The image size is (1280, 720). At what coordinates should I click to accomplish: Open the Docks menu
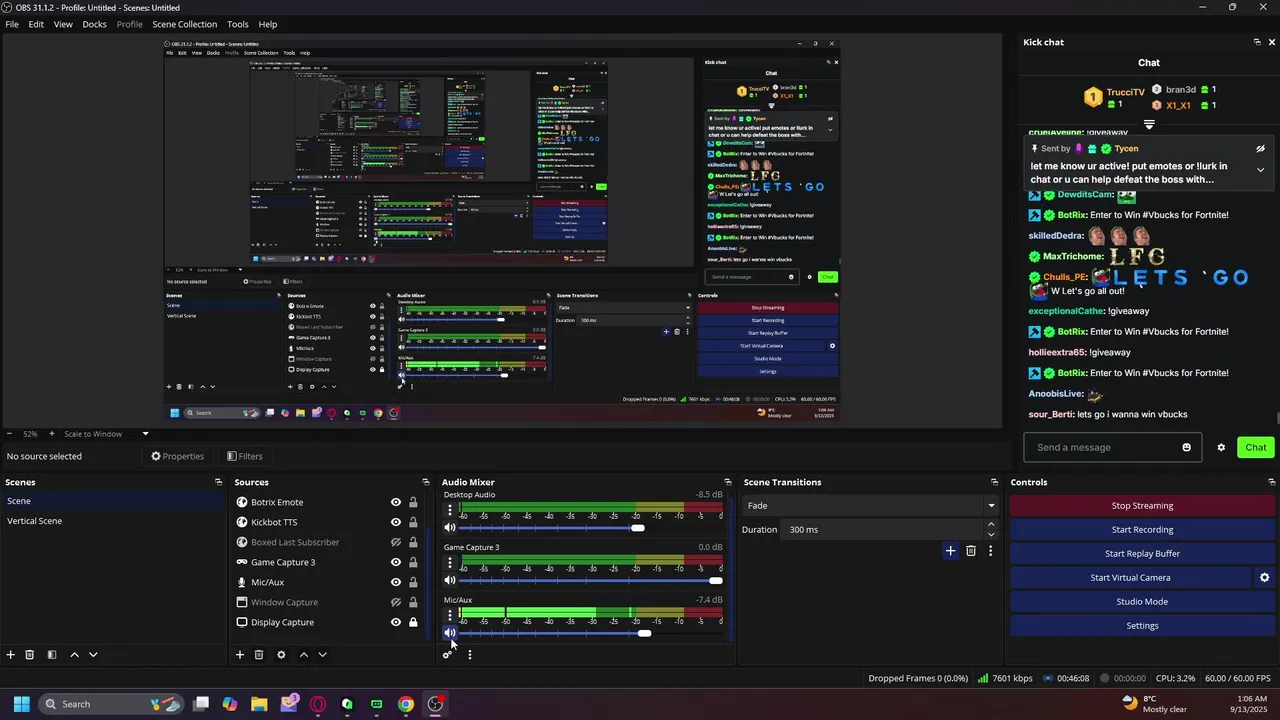[x=94, y=24]
